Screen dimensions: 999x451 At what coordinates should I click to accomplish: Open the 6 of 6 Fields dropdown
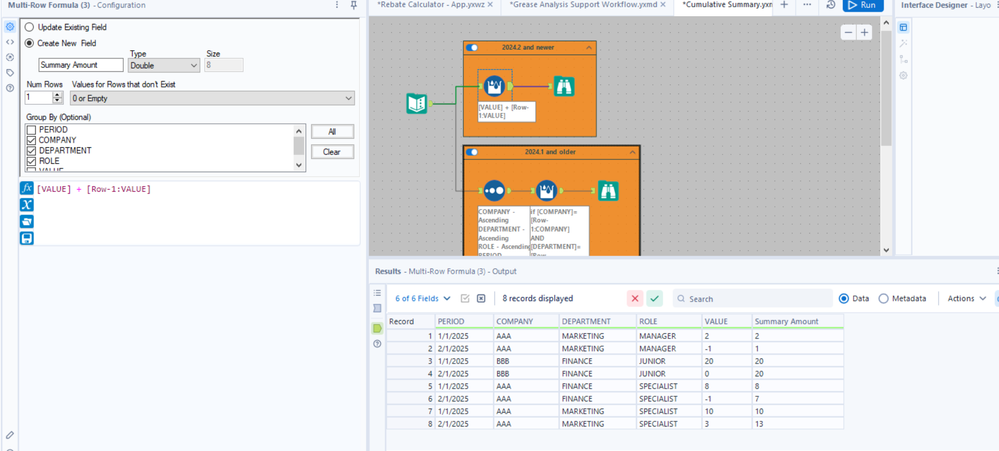click(423, 298)
